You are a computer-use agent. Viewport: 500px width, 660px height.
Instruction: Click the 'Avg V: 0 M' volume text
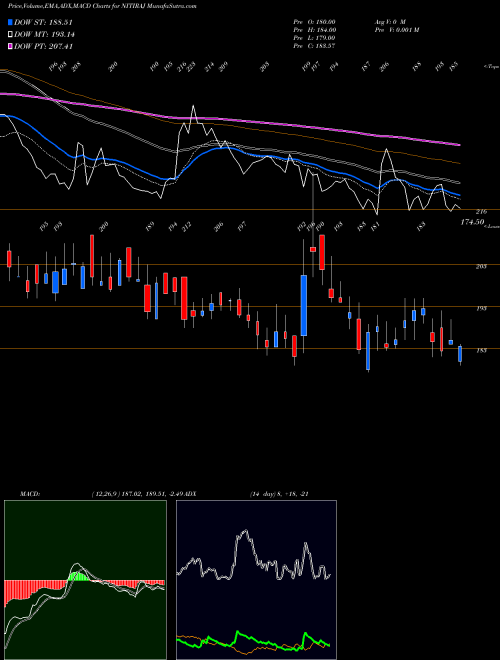[389, 21]
